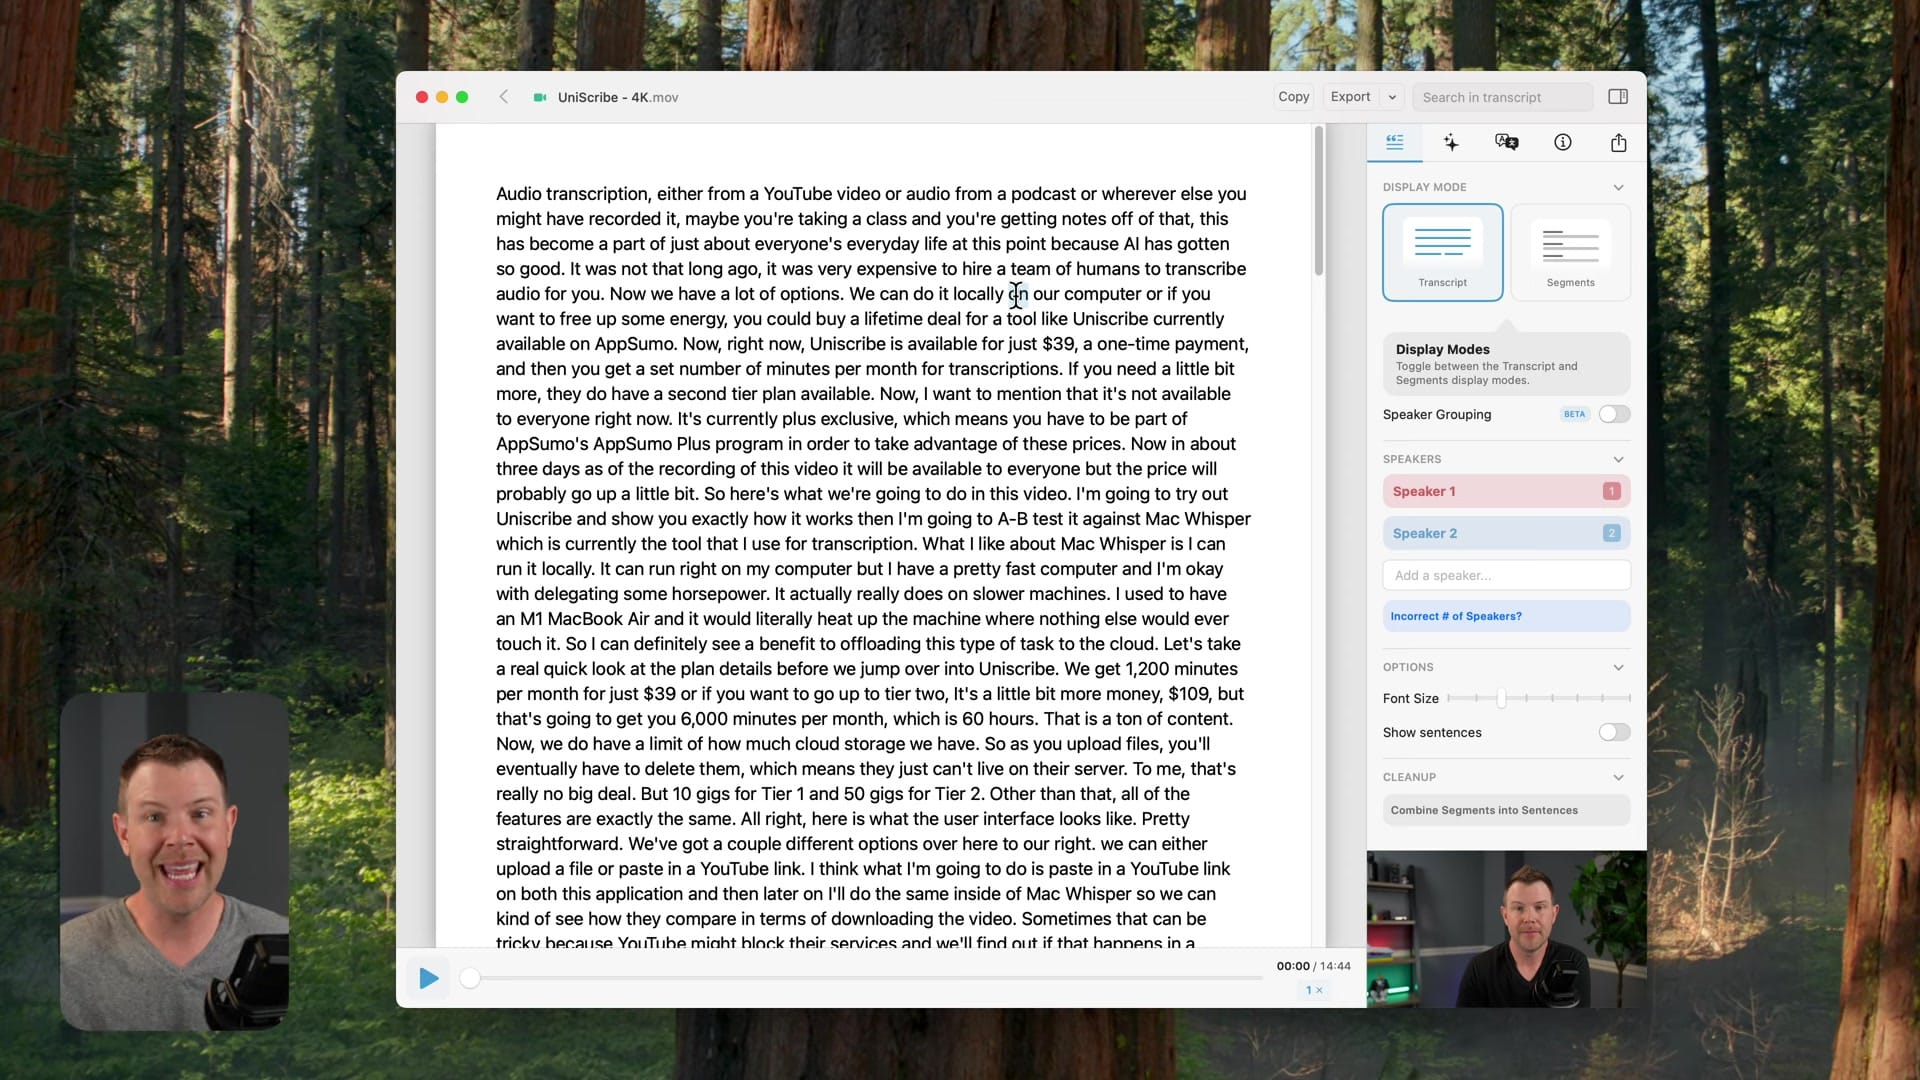Focus the Search in transcript field
The image size is (1920, 1080).
click(1502, 97)
